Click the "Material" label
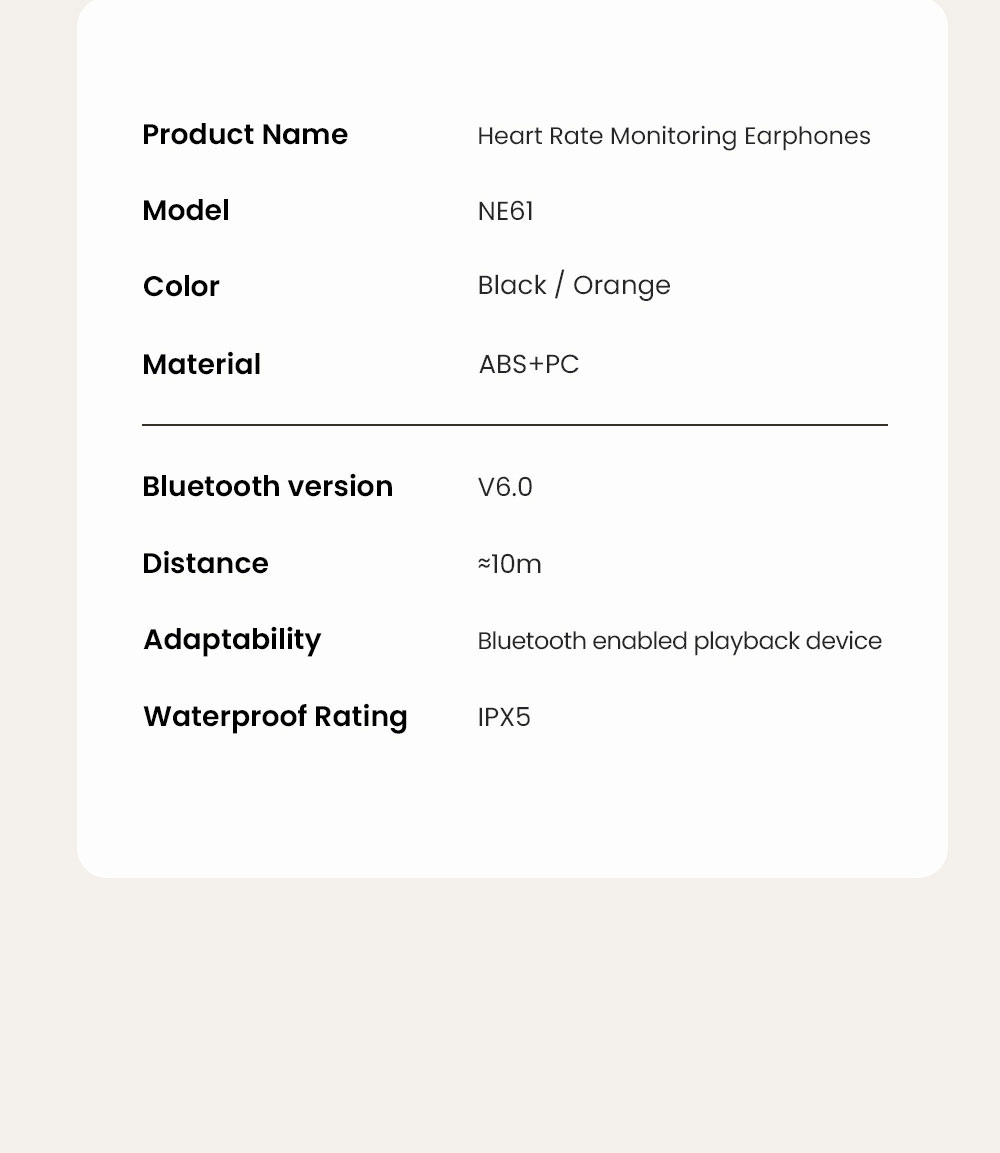The height and width of the screenshot is (1153, 1000). tap(201, 365)
